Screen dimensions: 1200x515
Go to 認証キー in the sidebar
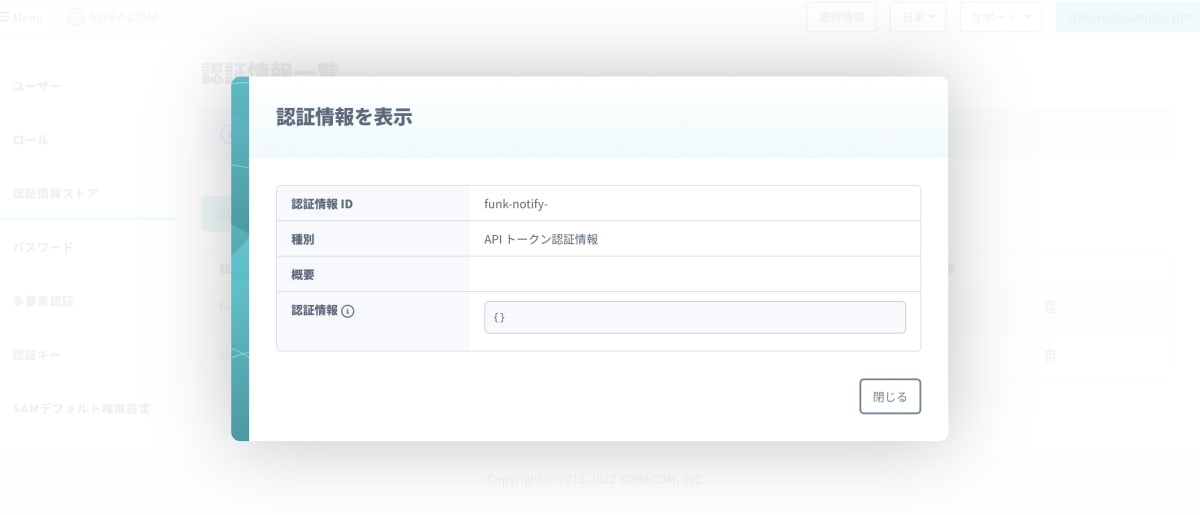(37, 355)
